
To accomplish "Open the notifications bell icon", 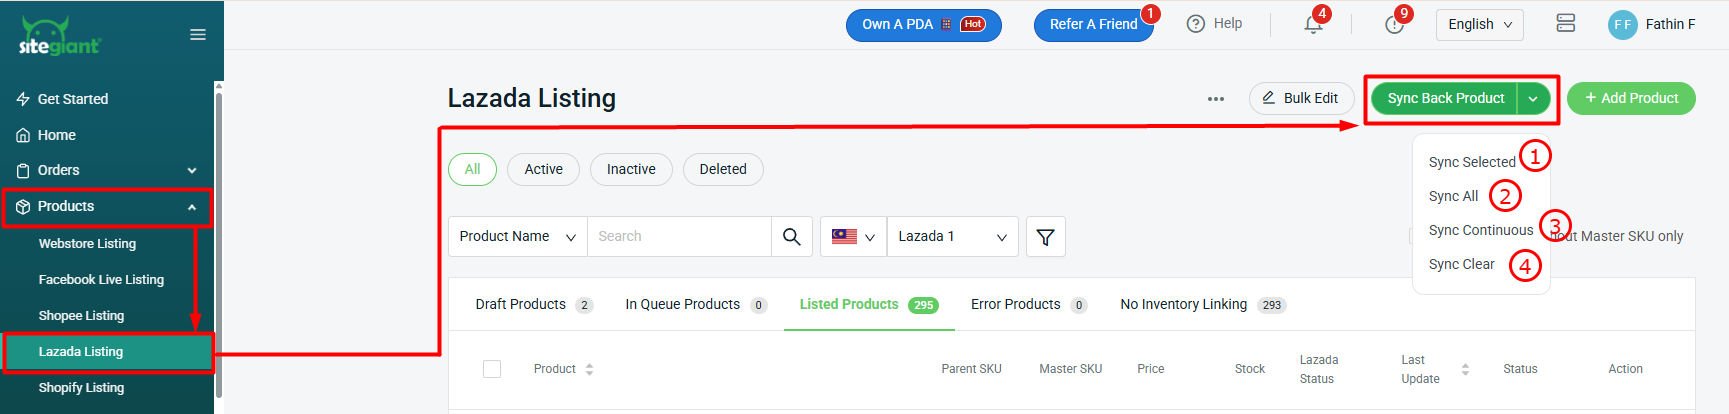I will click(x=1313, y=25).
